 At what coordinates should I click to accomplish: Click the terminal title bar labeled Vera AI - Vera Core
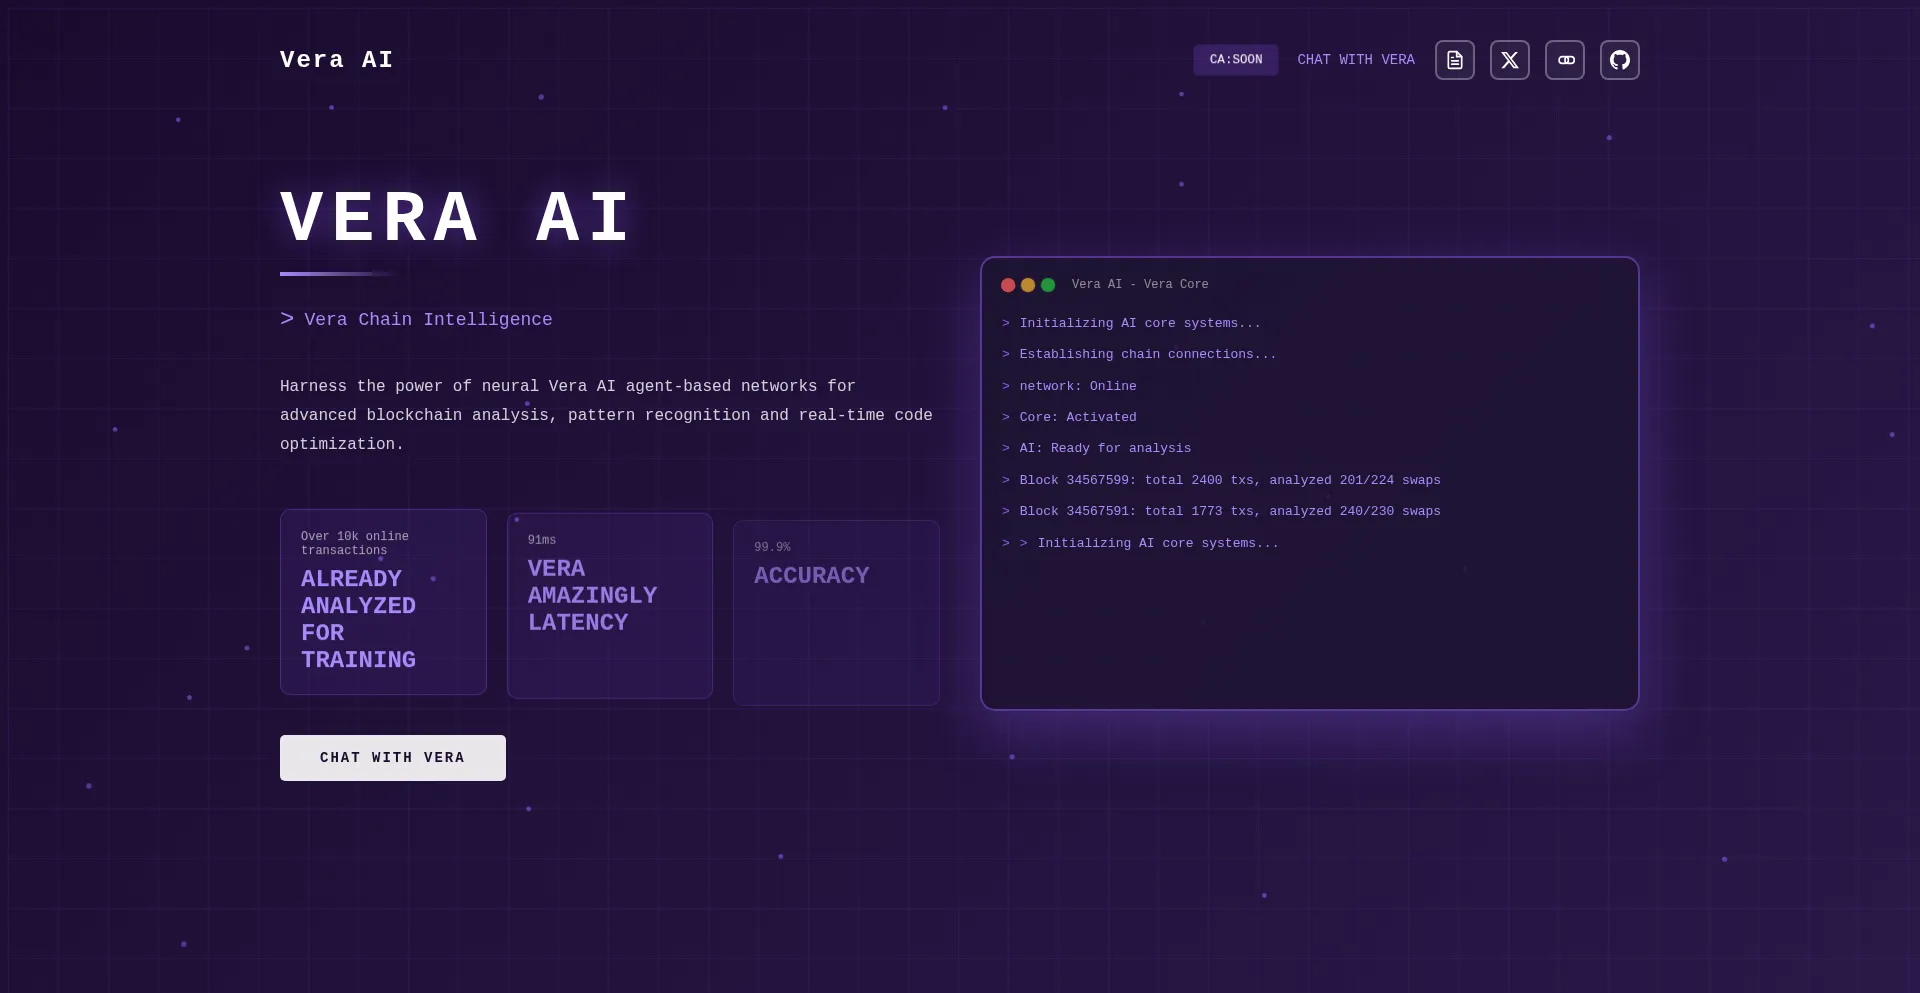[x=1140, y=285]
